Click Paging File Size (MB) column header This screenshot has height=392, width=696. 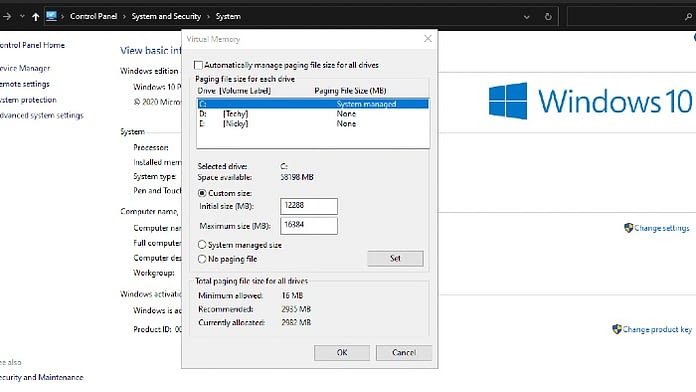point(350,91)
